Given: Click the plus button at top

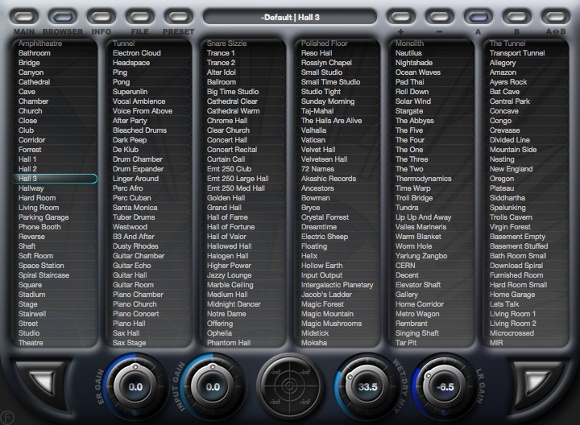Looking at the screenshot, I should click(x=401, y=17).
